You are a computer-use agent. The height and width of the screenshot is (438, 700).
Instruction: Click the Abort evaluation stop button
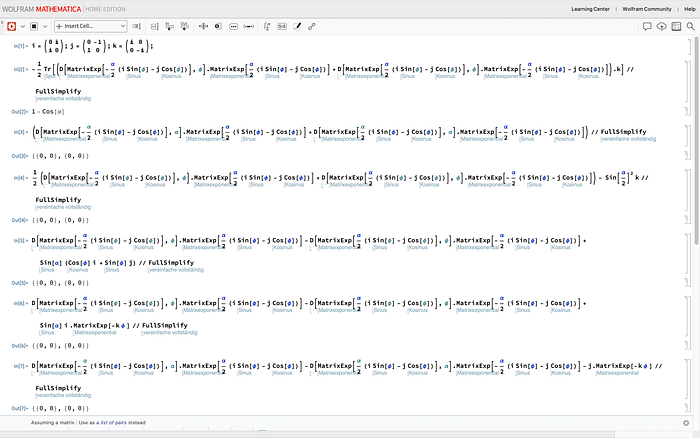point(34,26)
